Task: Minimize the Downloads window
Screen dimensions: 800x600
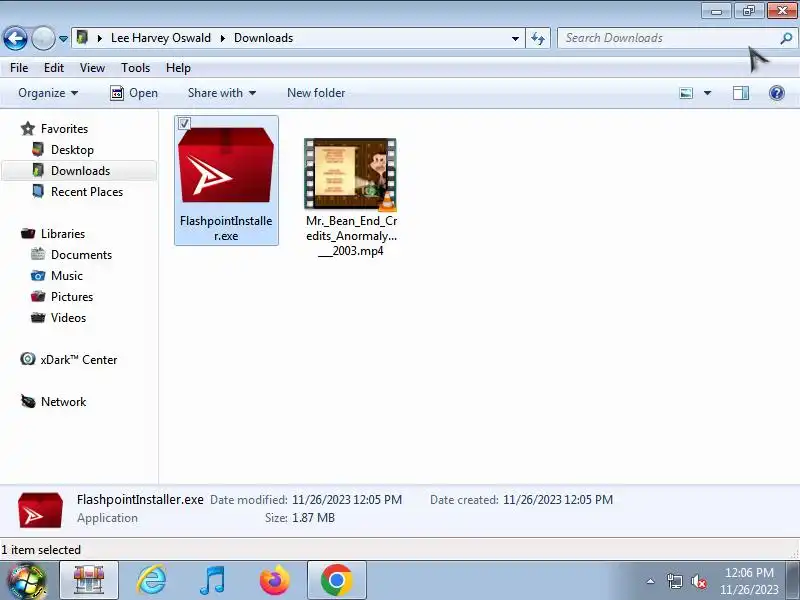Action: 716,11
